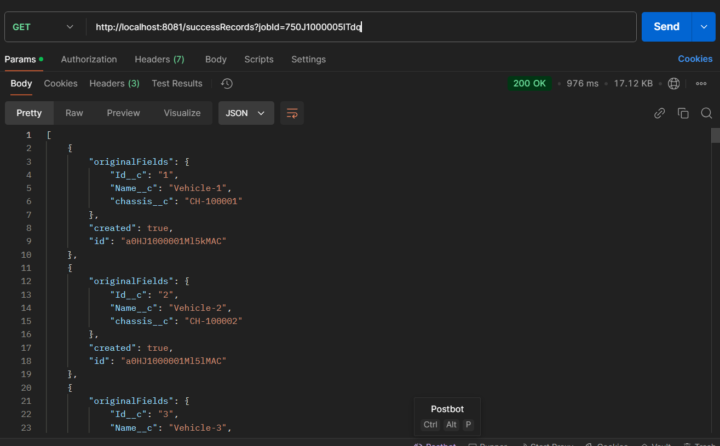Send the request with Send button

click(x=666, y=27)
